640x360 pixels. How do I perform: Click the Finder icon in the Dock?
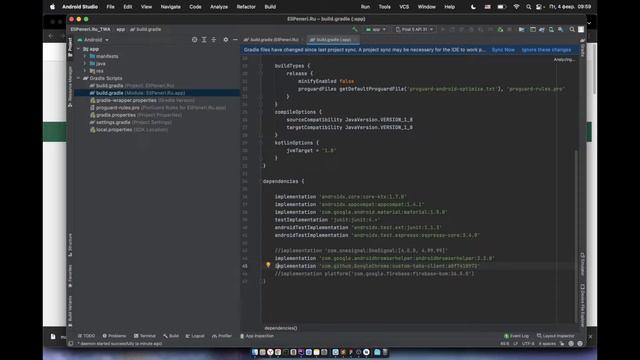point(255,352)
